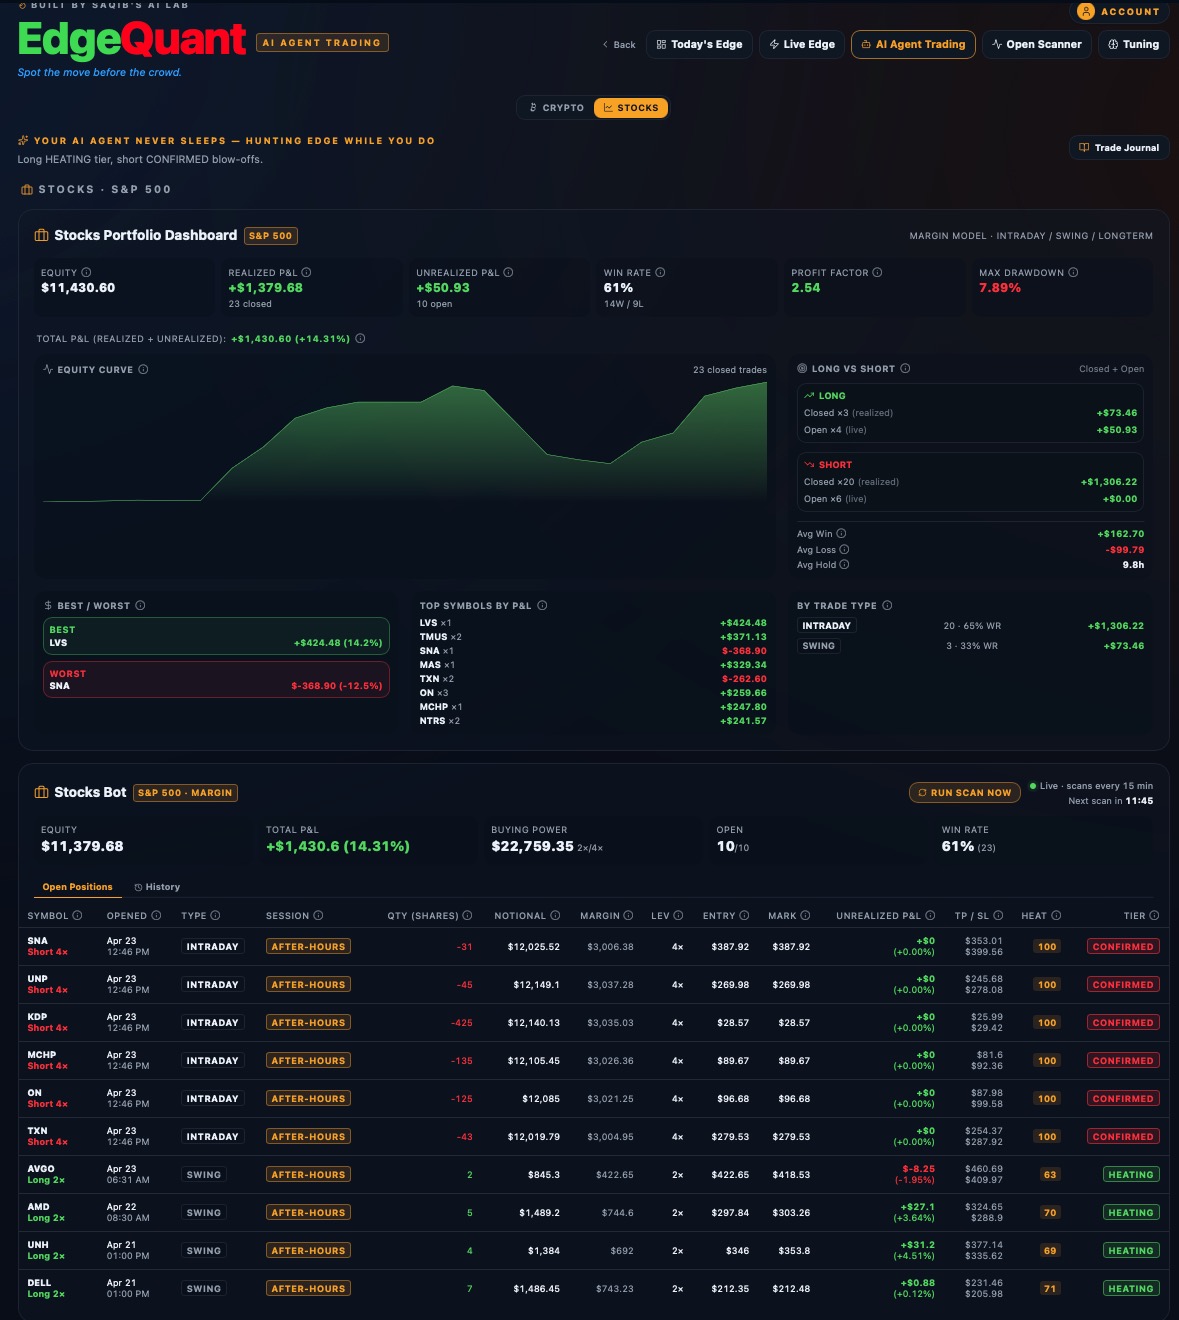Screen dimensions: 1179x1320
Task: Open the Trade Journal
Action: tap(1119, 147)
